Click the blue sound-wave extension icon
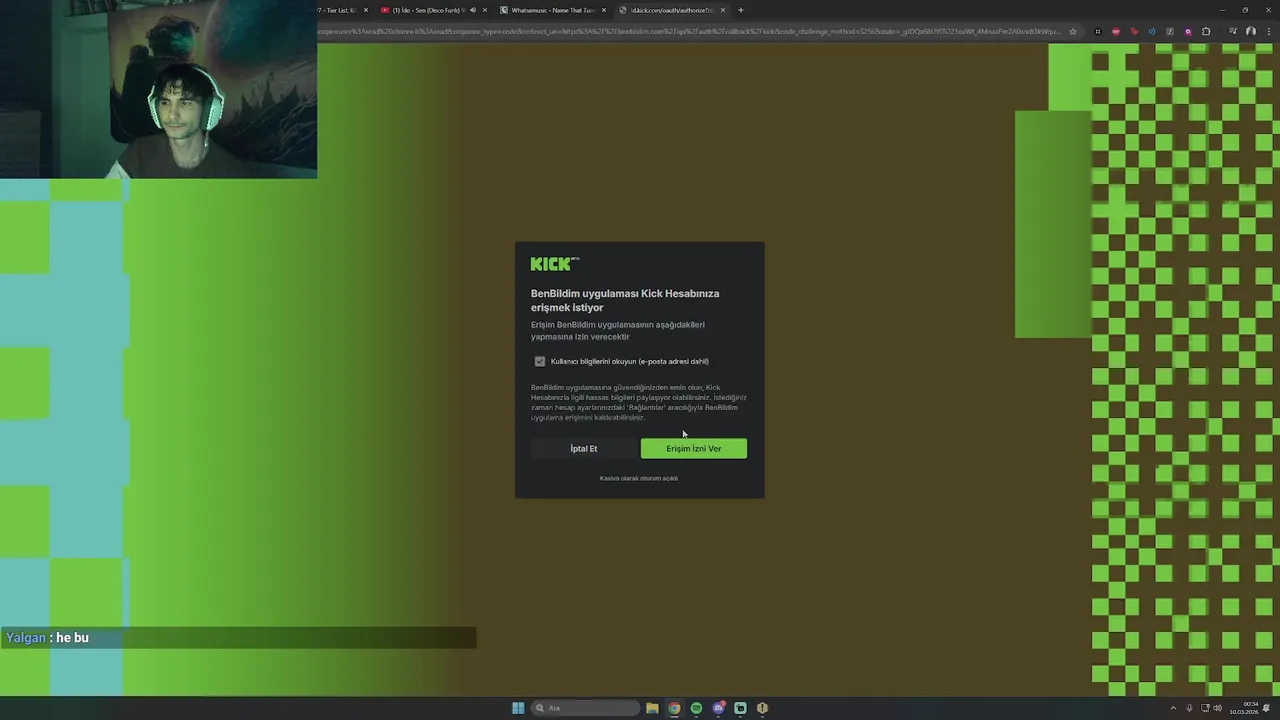 [x=1152, y=31]
